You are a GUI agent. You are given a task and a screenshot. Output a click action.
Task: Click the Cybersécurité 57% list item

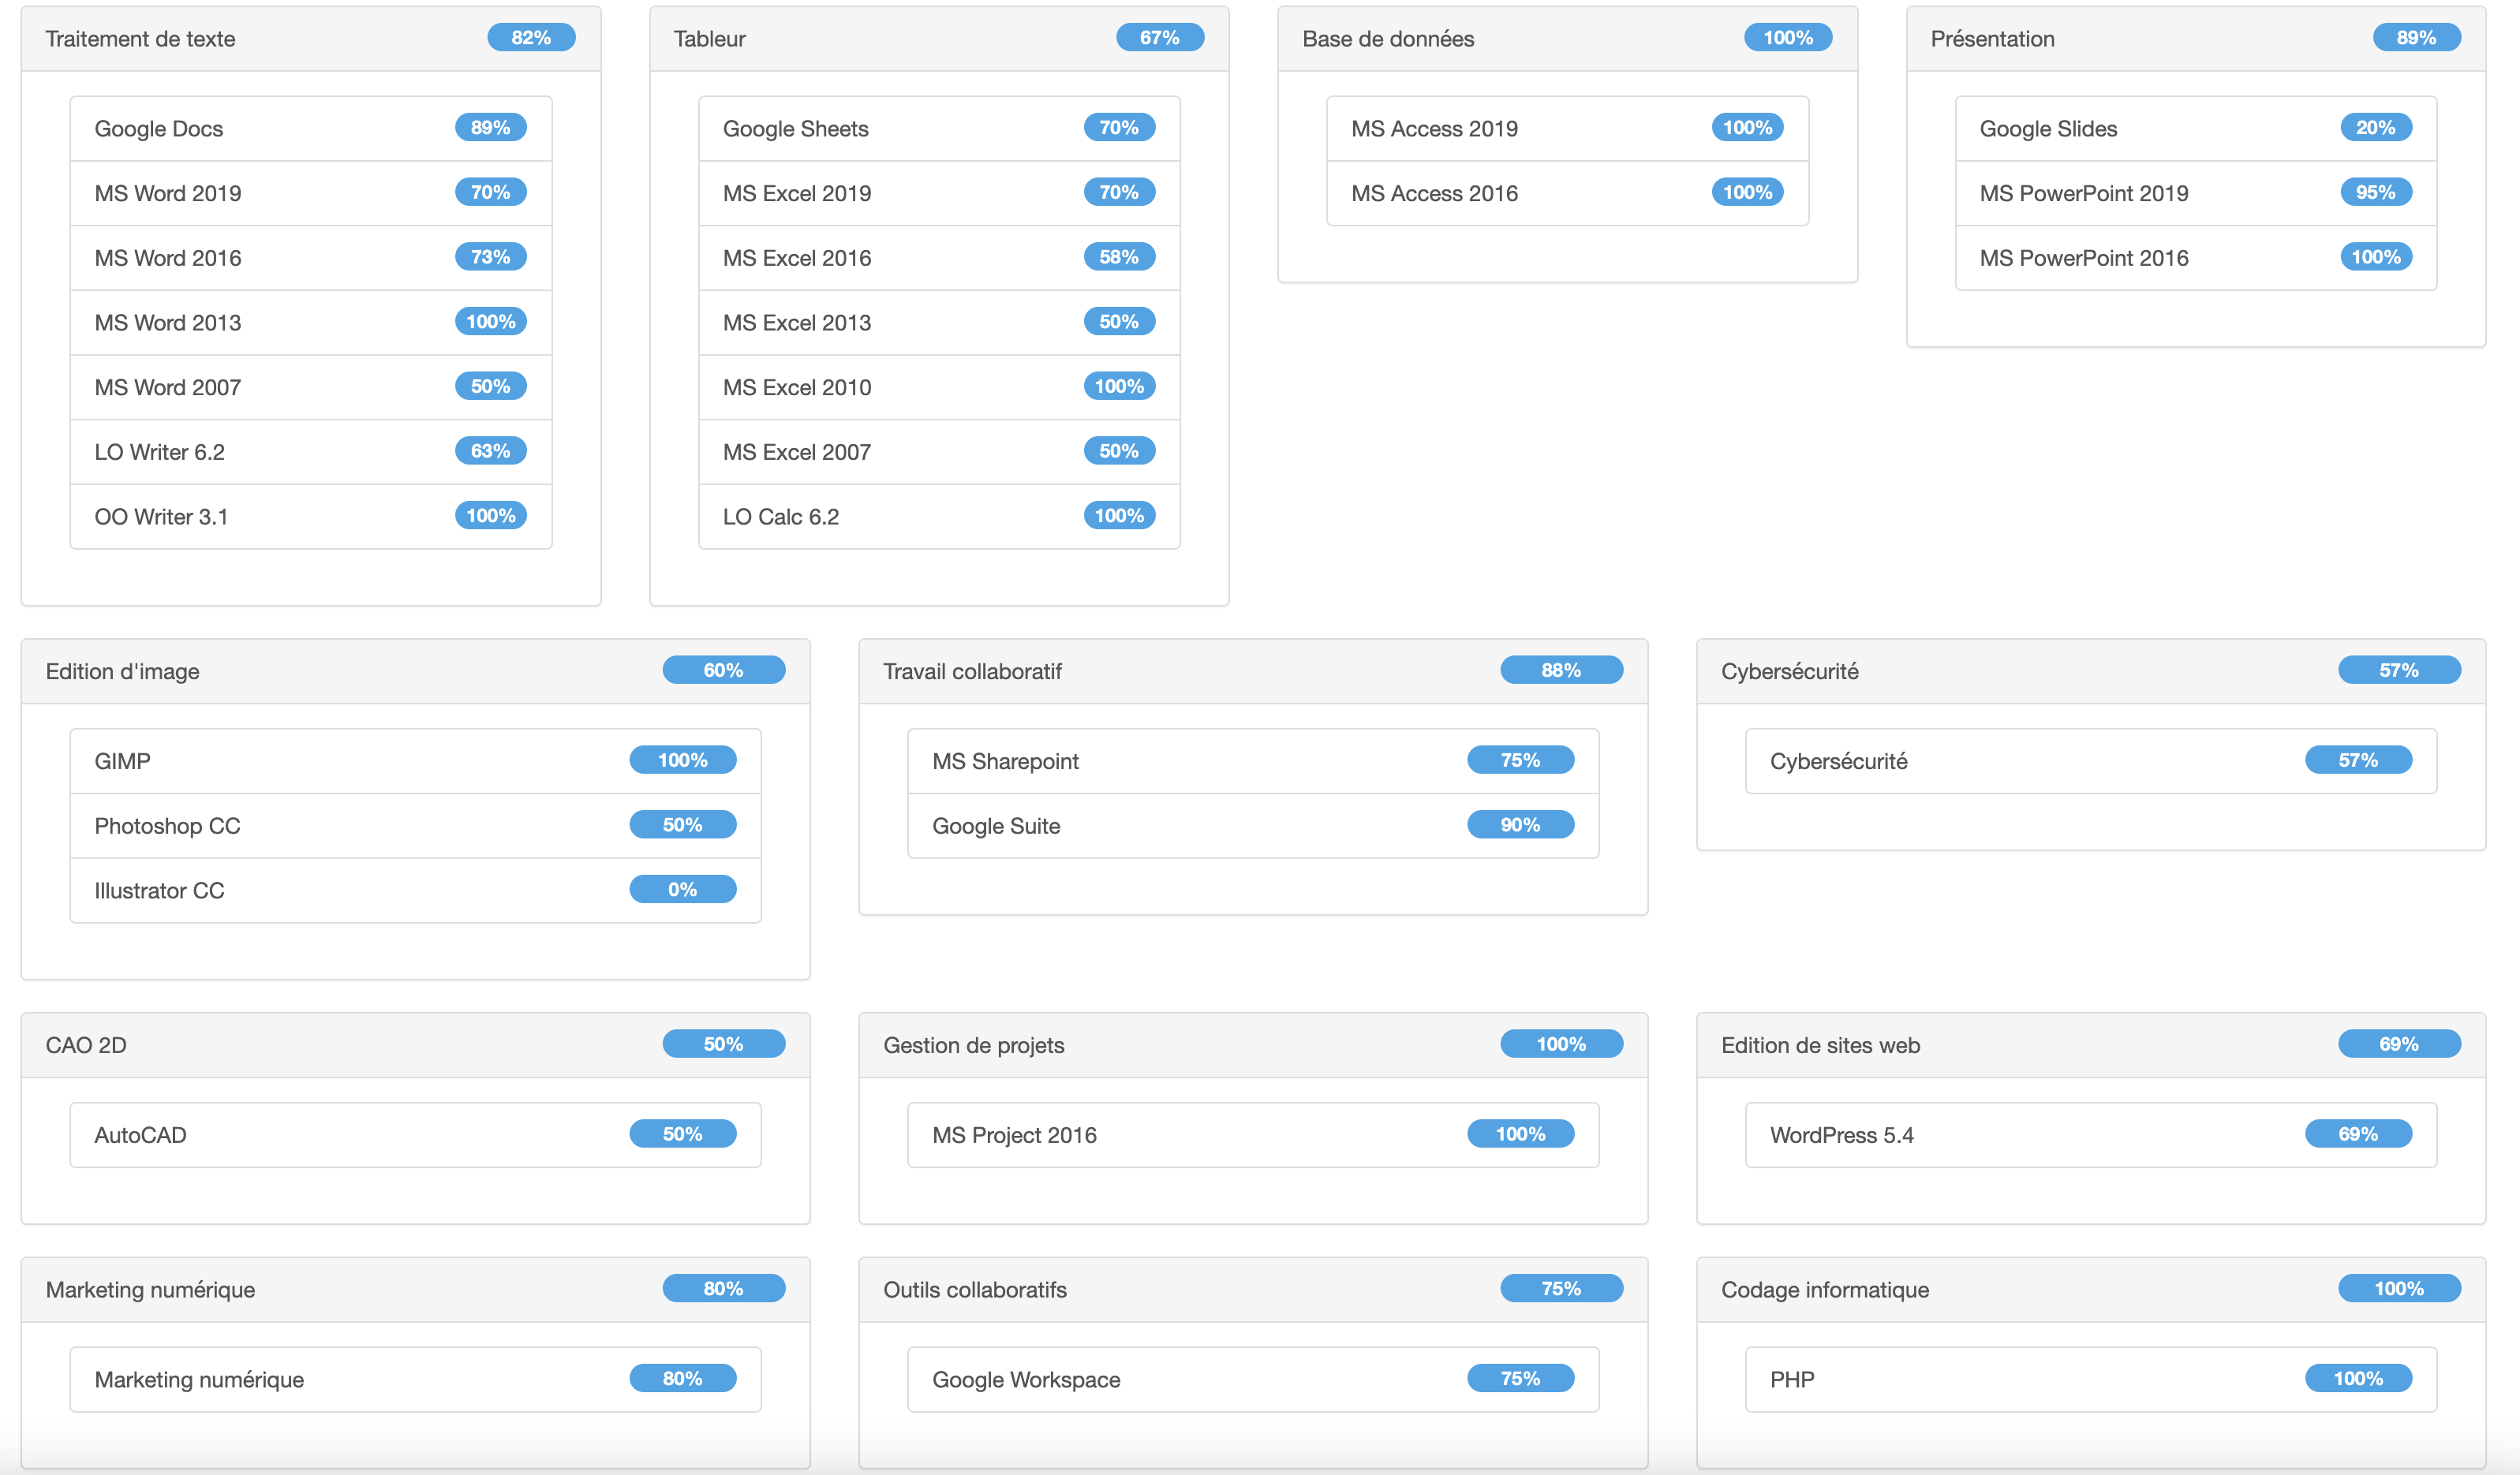pyautogui.click(x=2090, y=761)
